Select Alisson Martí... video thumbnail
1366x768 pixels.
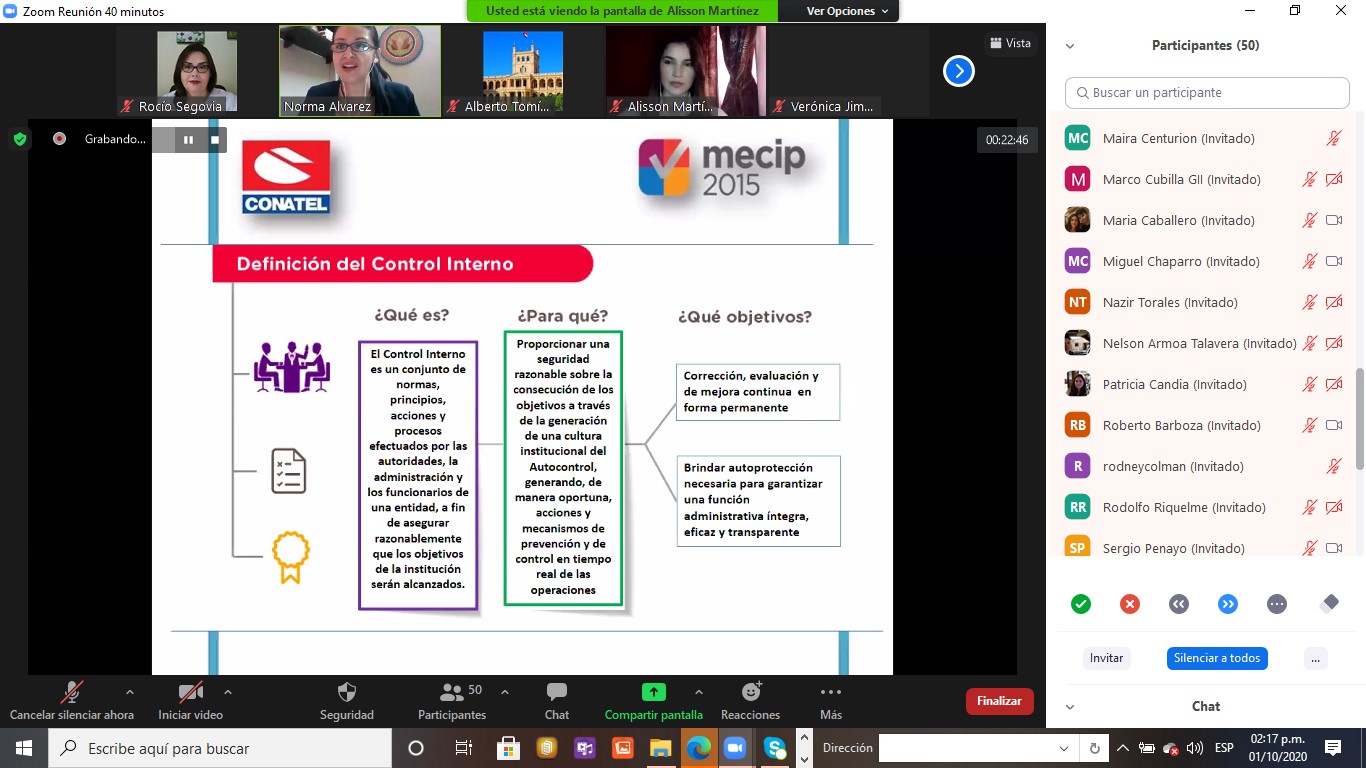pyautogui.click(x=686, y=71)
